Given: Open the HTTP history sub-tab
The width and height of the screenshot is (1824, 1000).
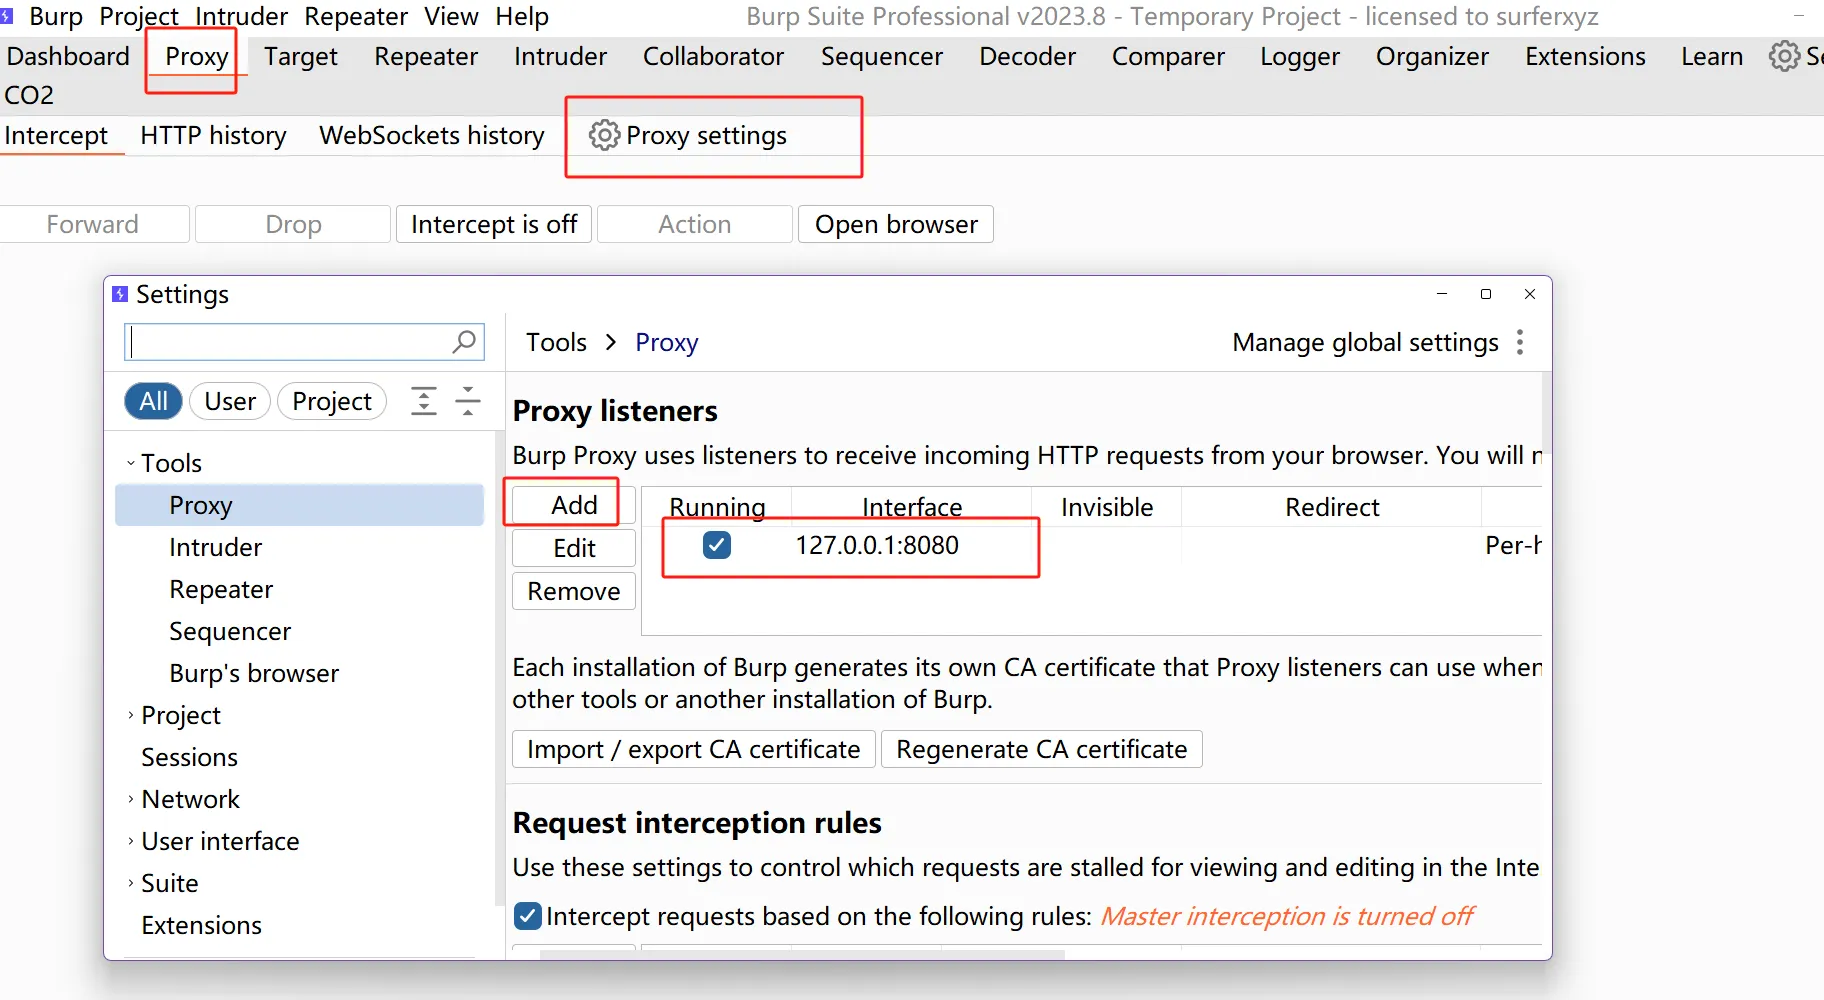Looking at the screenshot, I should click(x=213, y=135).
